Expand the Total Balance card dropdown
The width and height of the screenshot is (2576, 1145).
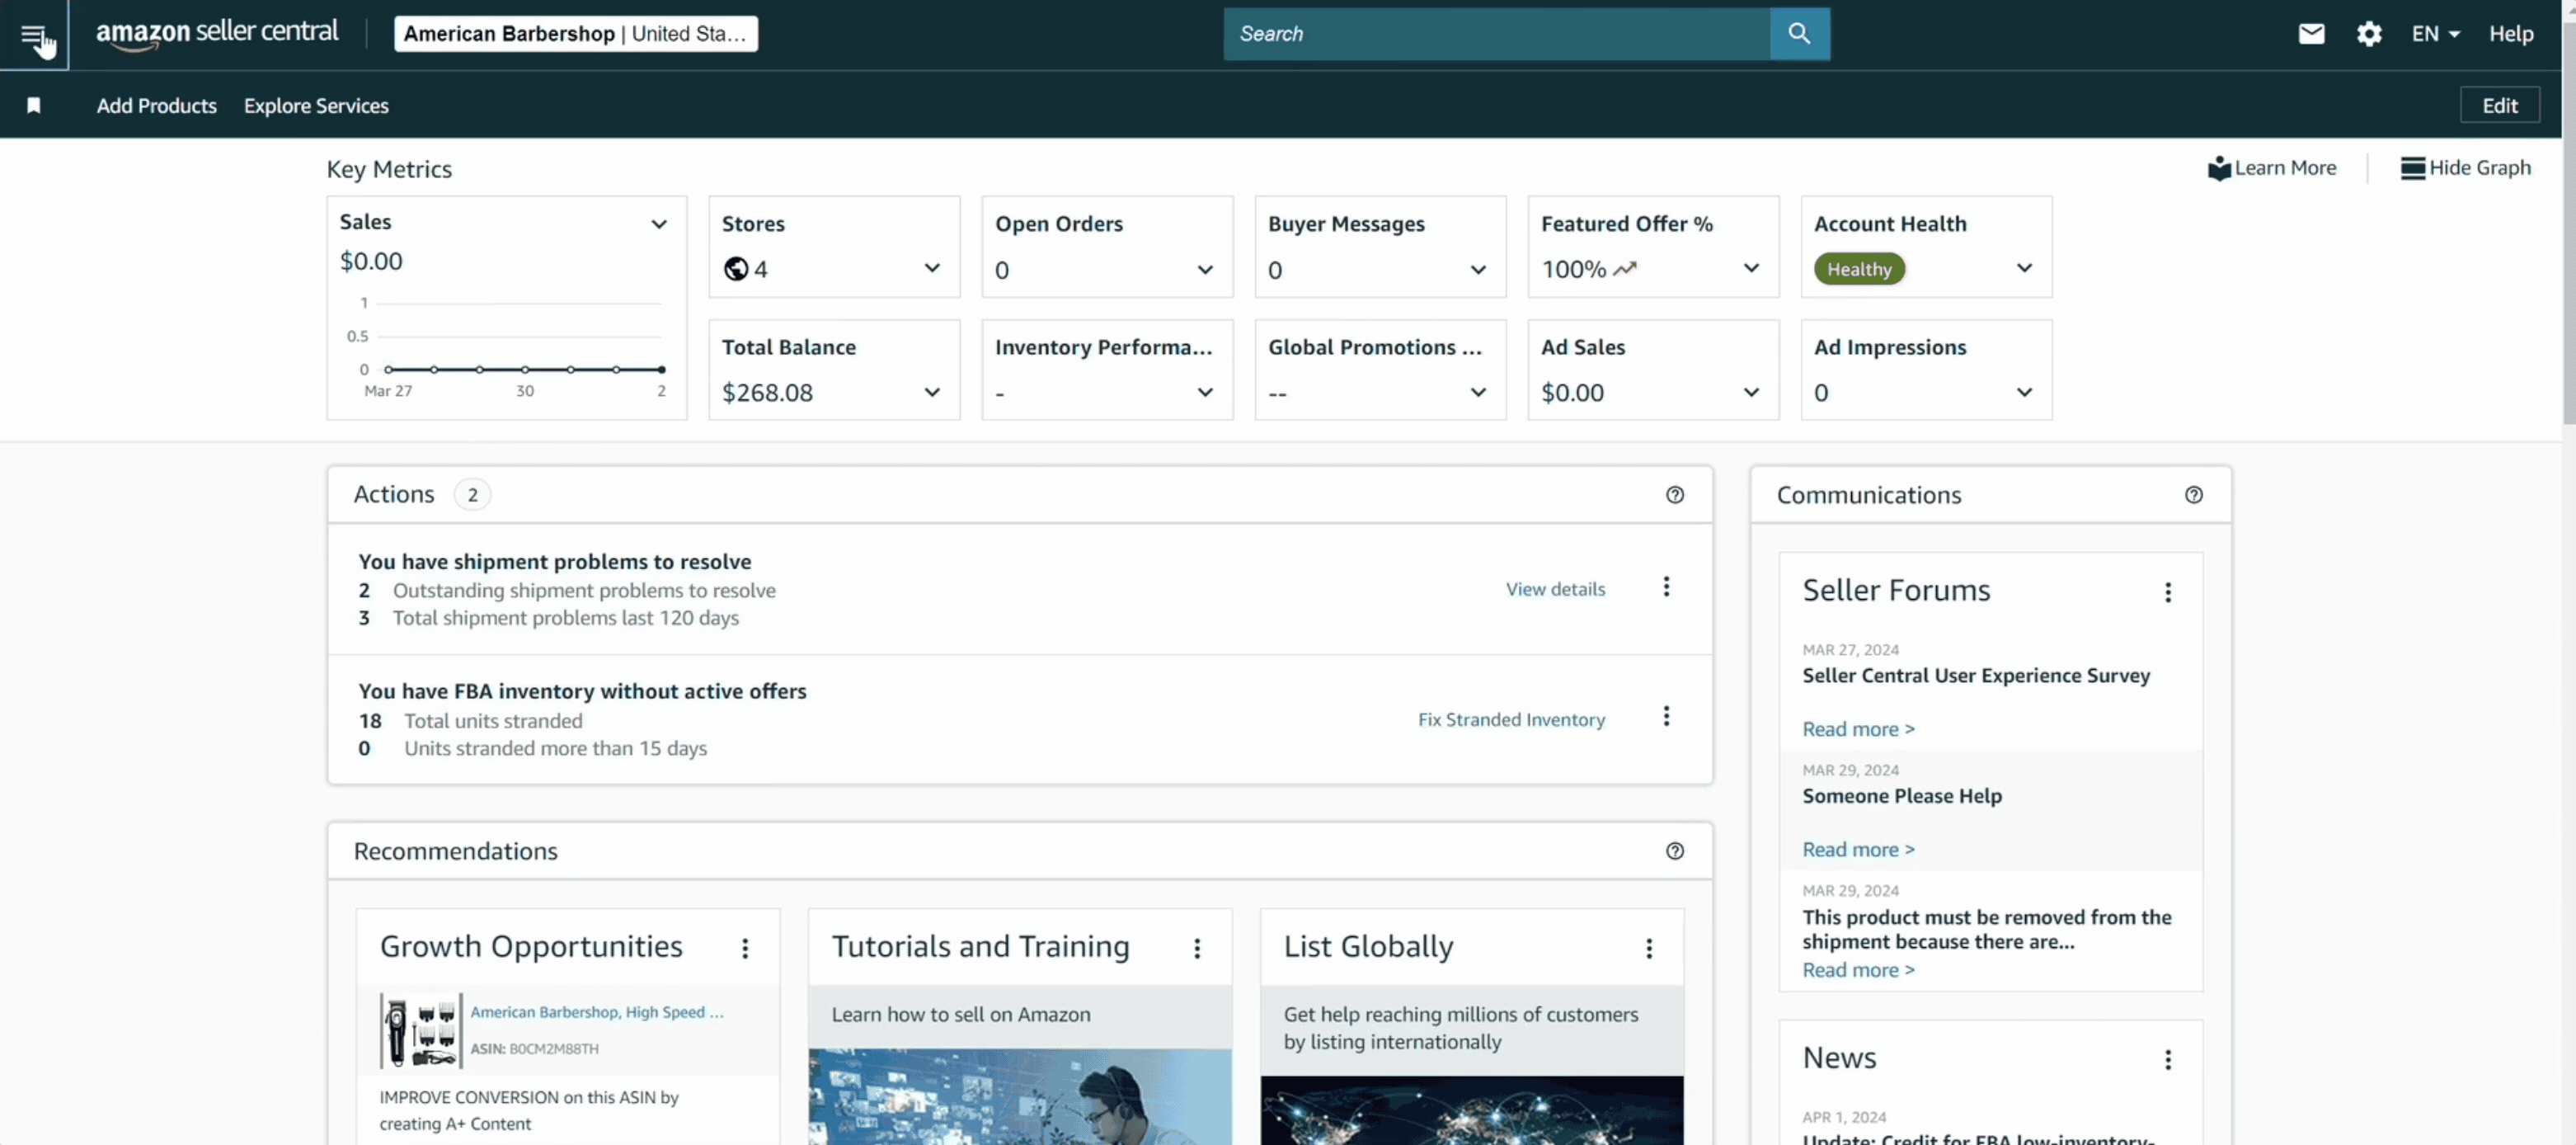click(x=932, y=393)
